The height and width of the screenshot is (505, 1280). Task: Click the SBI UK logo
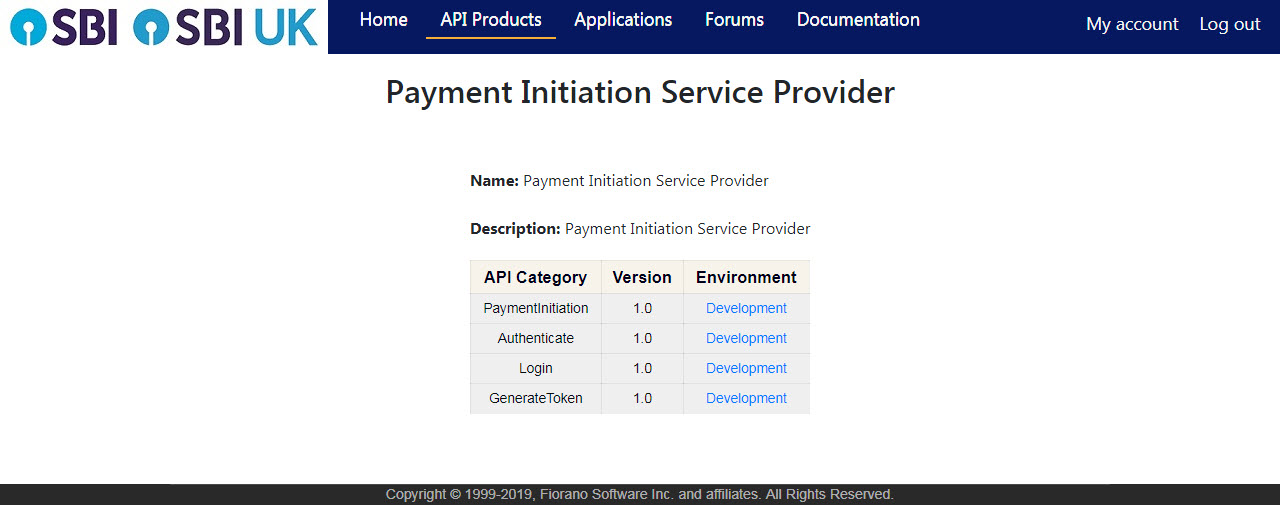coord(225,27)
